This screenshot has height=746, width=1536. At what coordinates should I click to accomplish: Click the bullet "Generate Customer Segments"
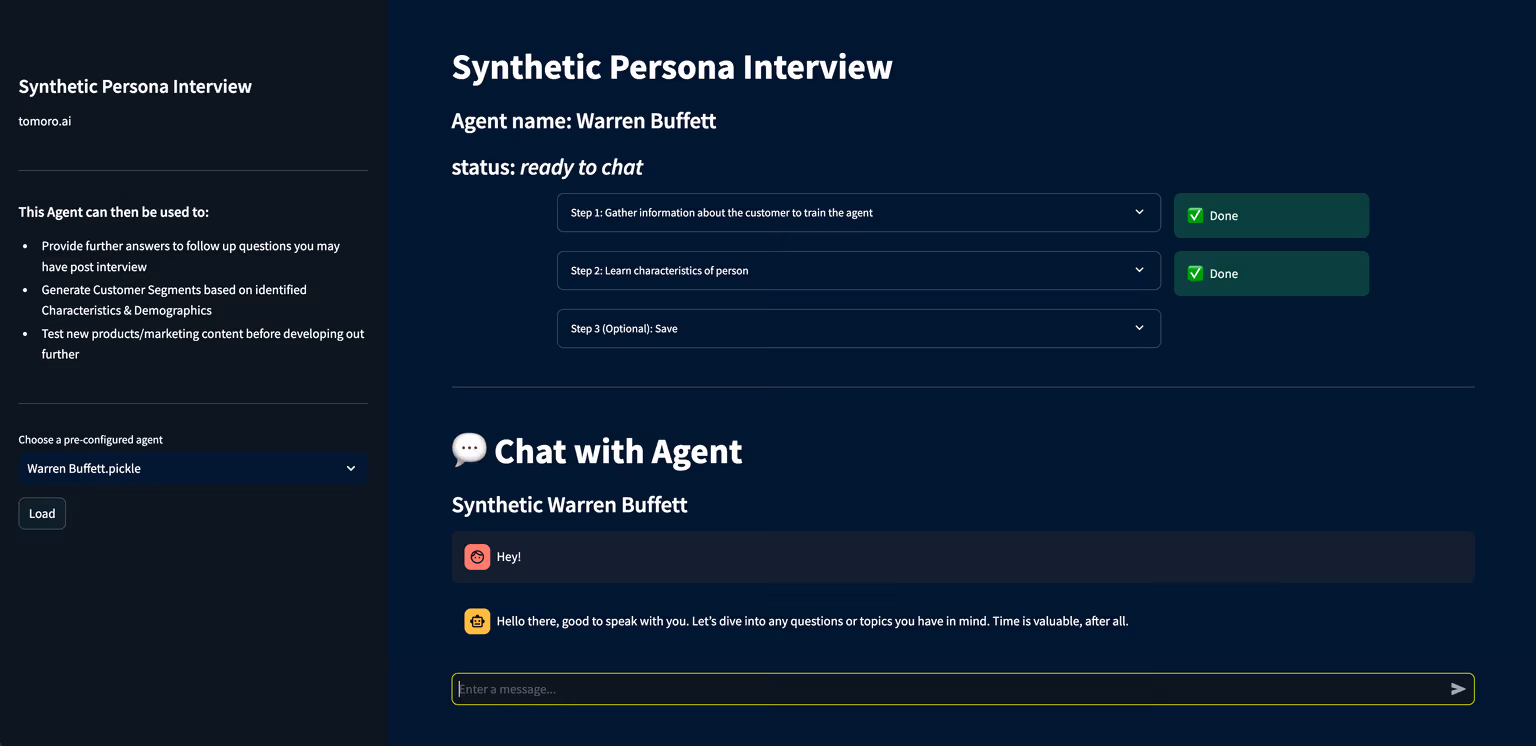click(x=174, y=300)
